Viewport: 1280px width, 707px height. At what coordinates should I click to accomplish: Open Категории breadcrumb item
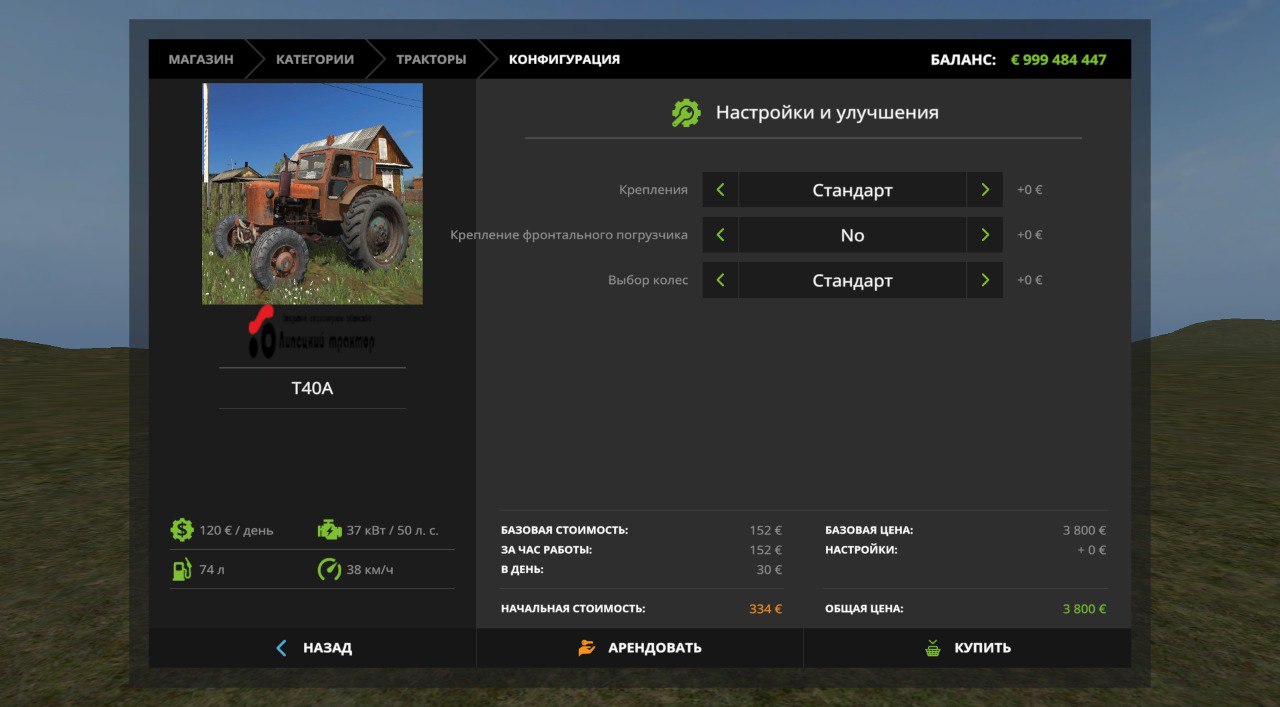[x=315, y=59]
